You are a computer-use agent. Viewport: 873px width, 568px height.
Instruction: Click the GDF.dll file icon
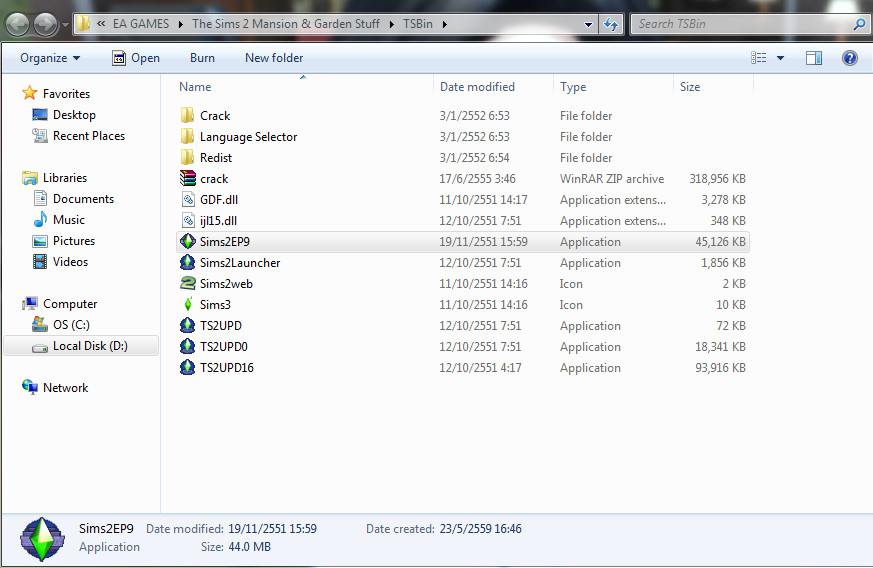coord(188,199)
